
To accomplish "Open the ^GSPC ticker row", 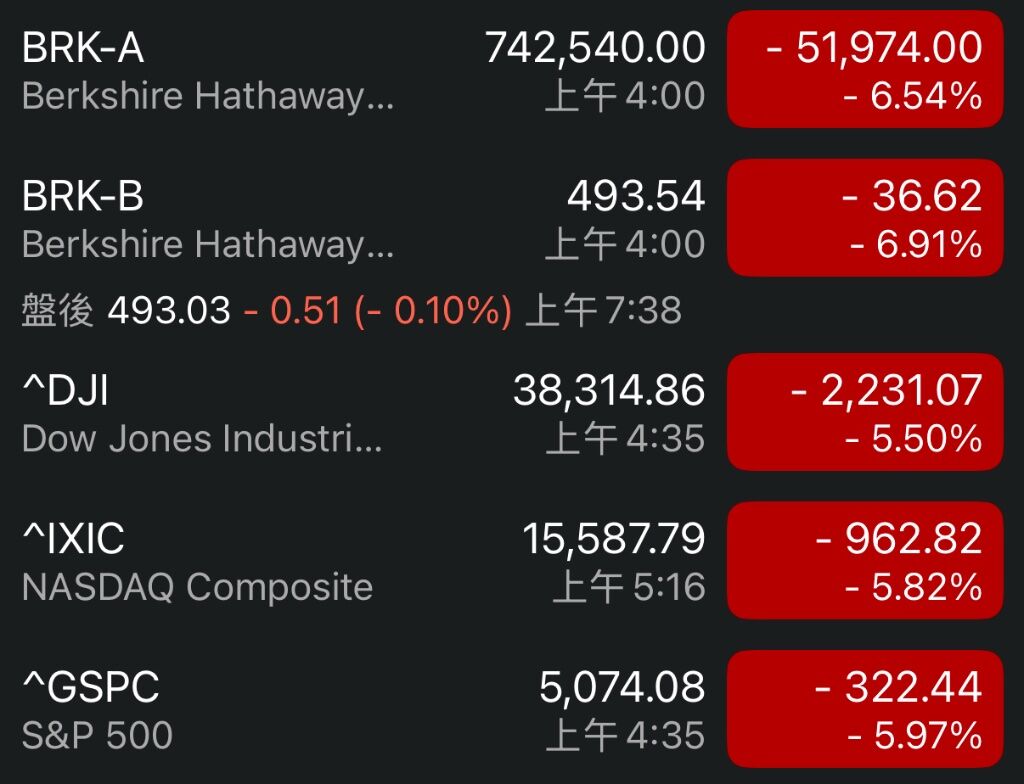I will (512, 709).
